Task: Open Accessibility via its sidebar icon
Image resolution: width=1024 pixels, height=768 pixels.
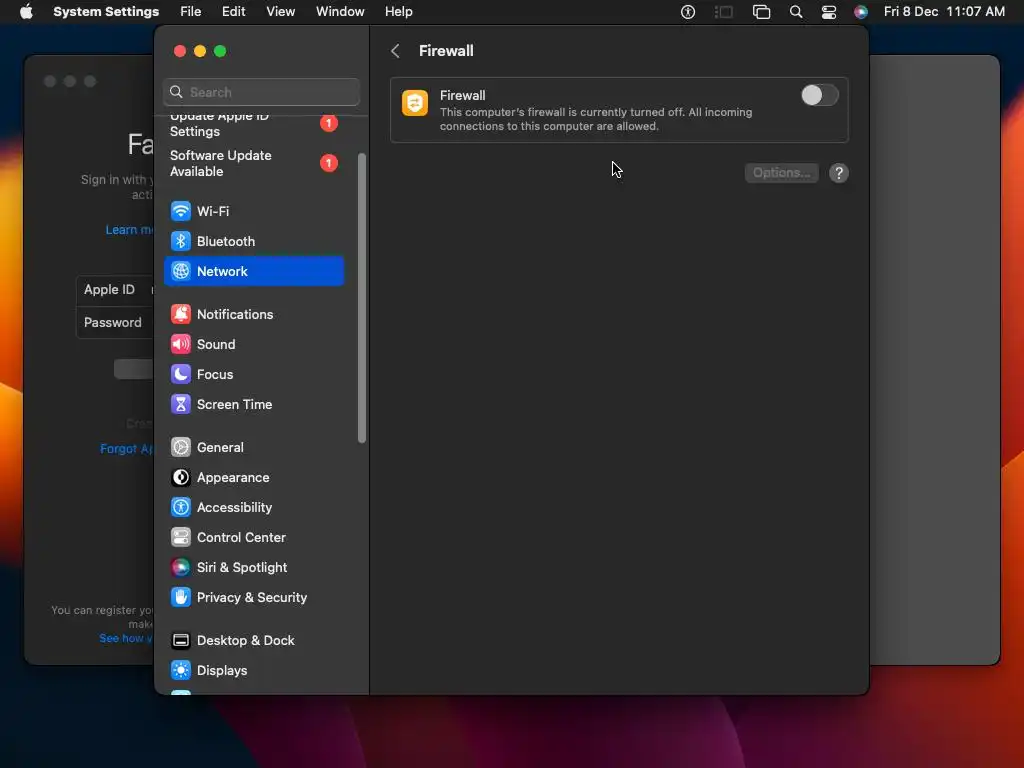Action: 181,507
